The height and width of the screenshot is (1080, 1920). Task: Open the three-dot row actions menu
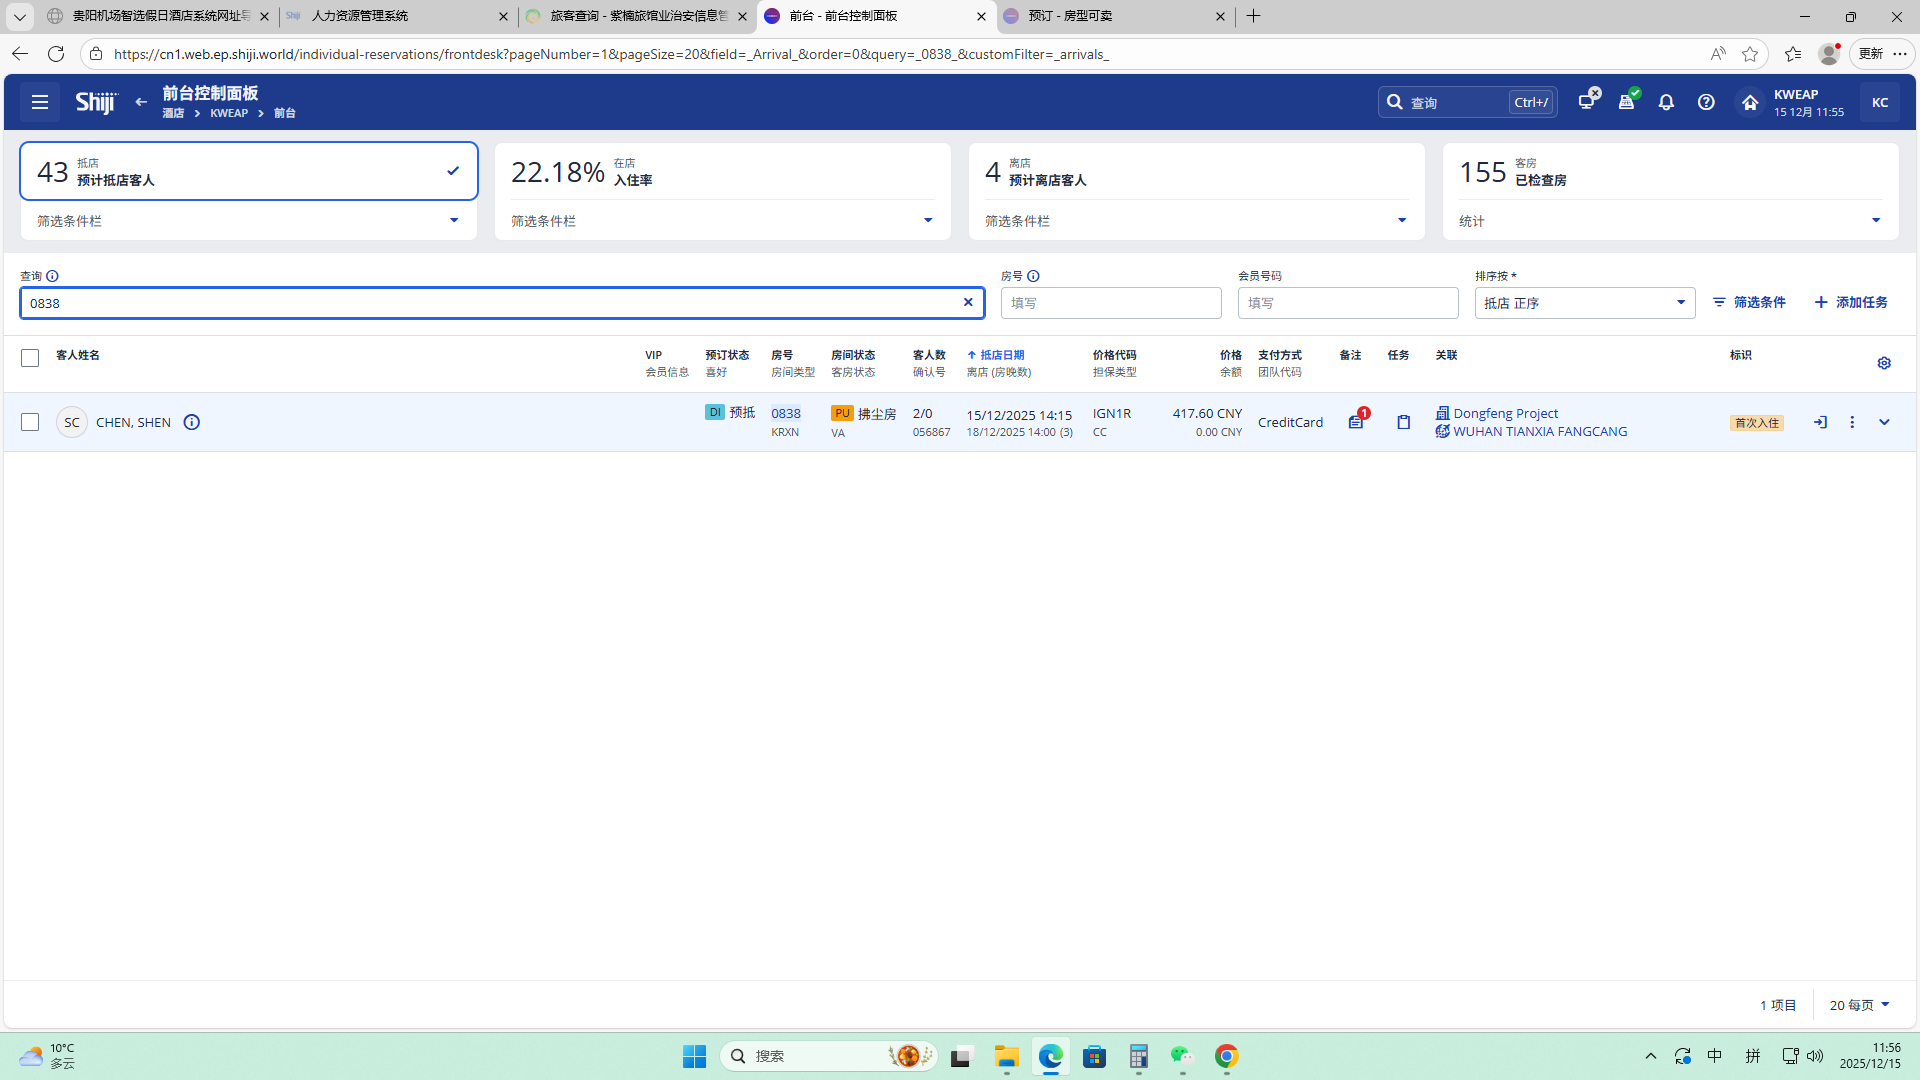tap(1852, 422)
